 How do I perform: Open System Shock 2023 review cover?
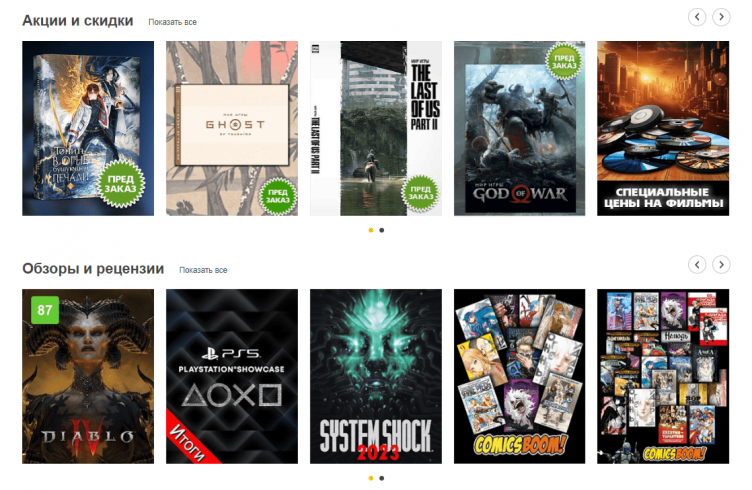point(376,376)
